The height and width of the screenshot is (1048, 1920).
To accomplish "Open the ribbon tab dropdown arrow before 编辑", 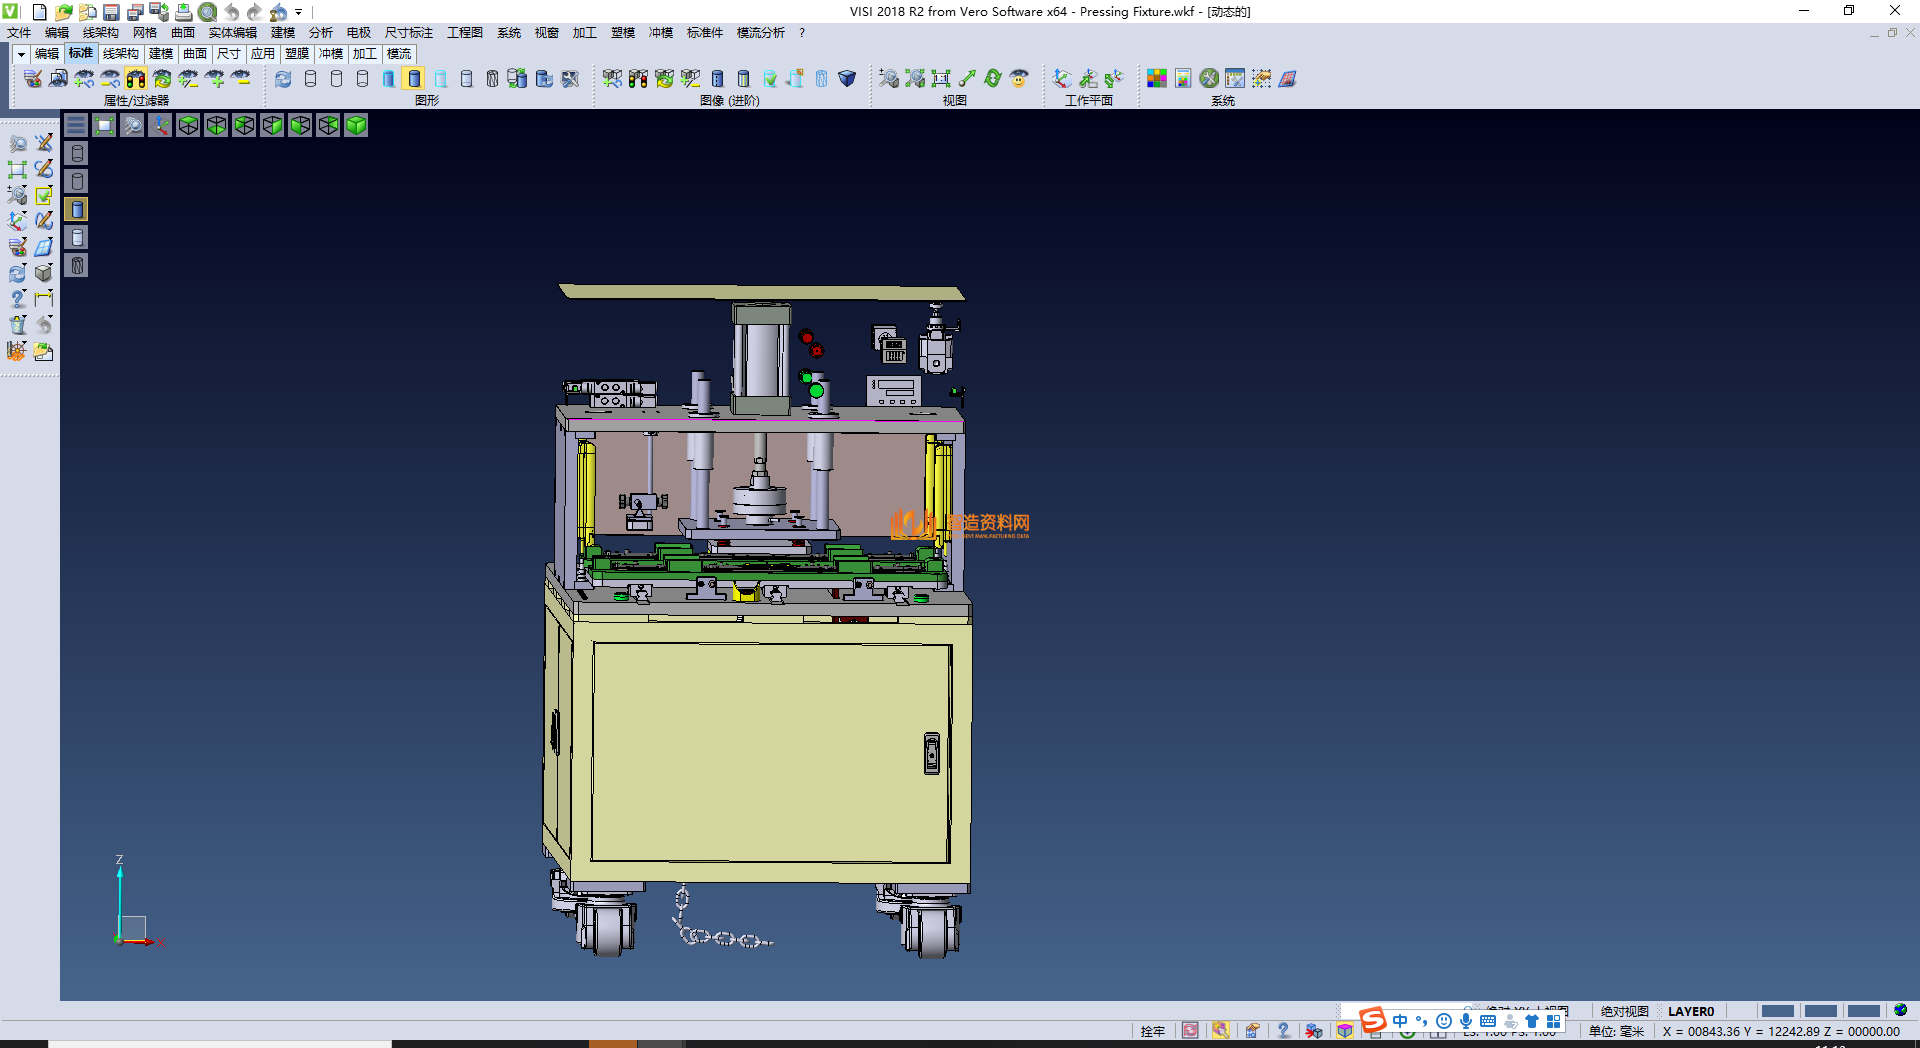I will tap(20, 54).
